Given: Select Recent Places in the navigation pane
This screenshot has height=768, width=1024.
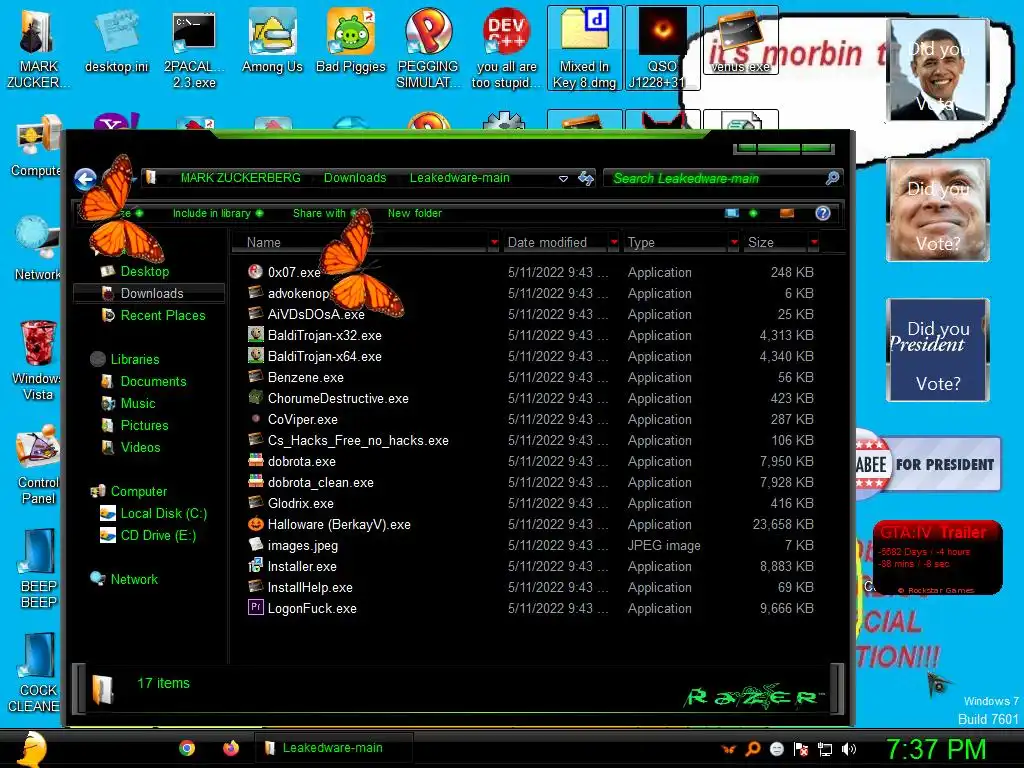Looking at the screenshot, I should pos(163,315).
